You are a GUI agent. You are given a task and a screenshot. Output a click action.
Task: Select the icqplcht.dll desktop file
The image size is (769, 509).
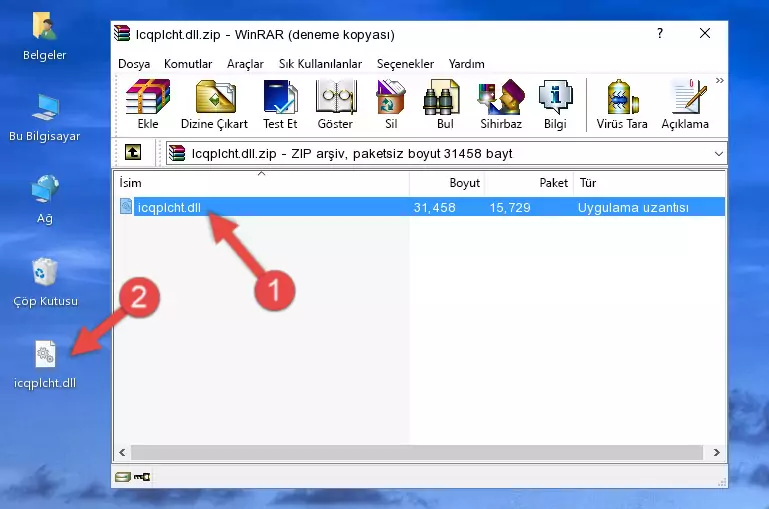point(45,365)
